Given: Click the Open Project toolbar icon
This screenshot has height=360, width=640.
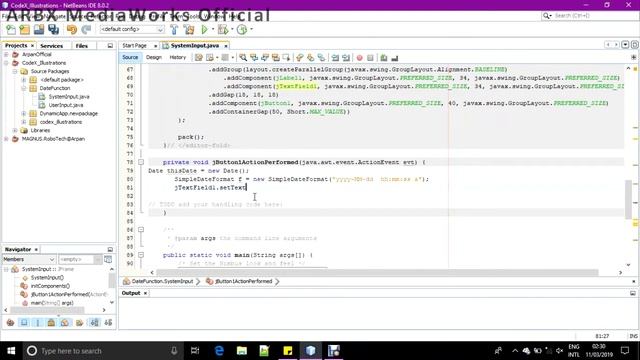Looking at the screenshot, I should pos(39,29).
